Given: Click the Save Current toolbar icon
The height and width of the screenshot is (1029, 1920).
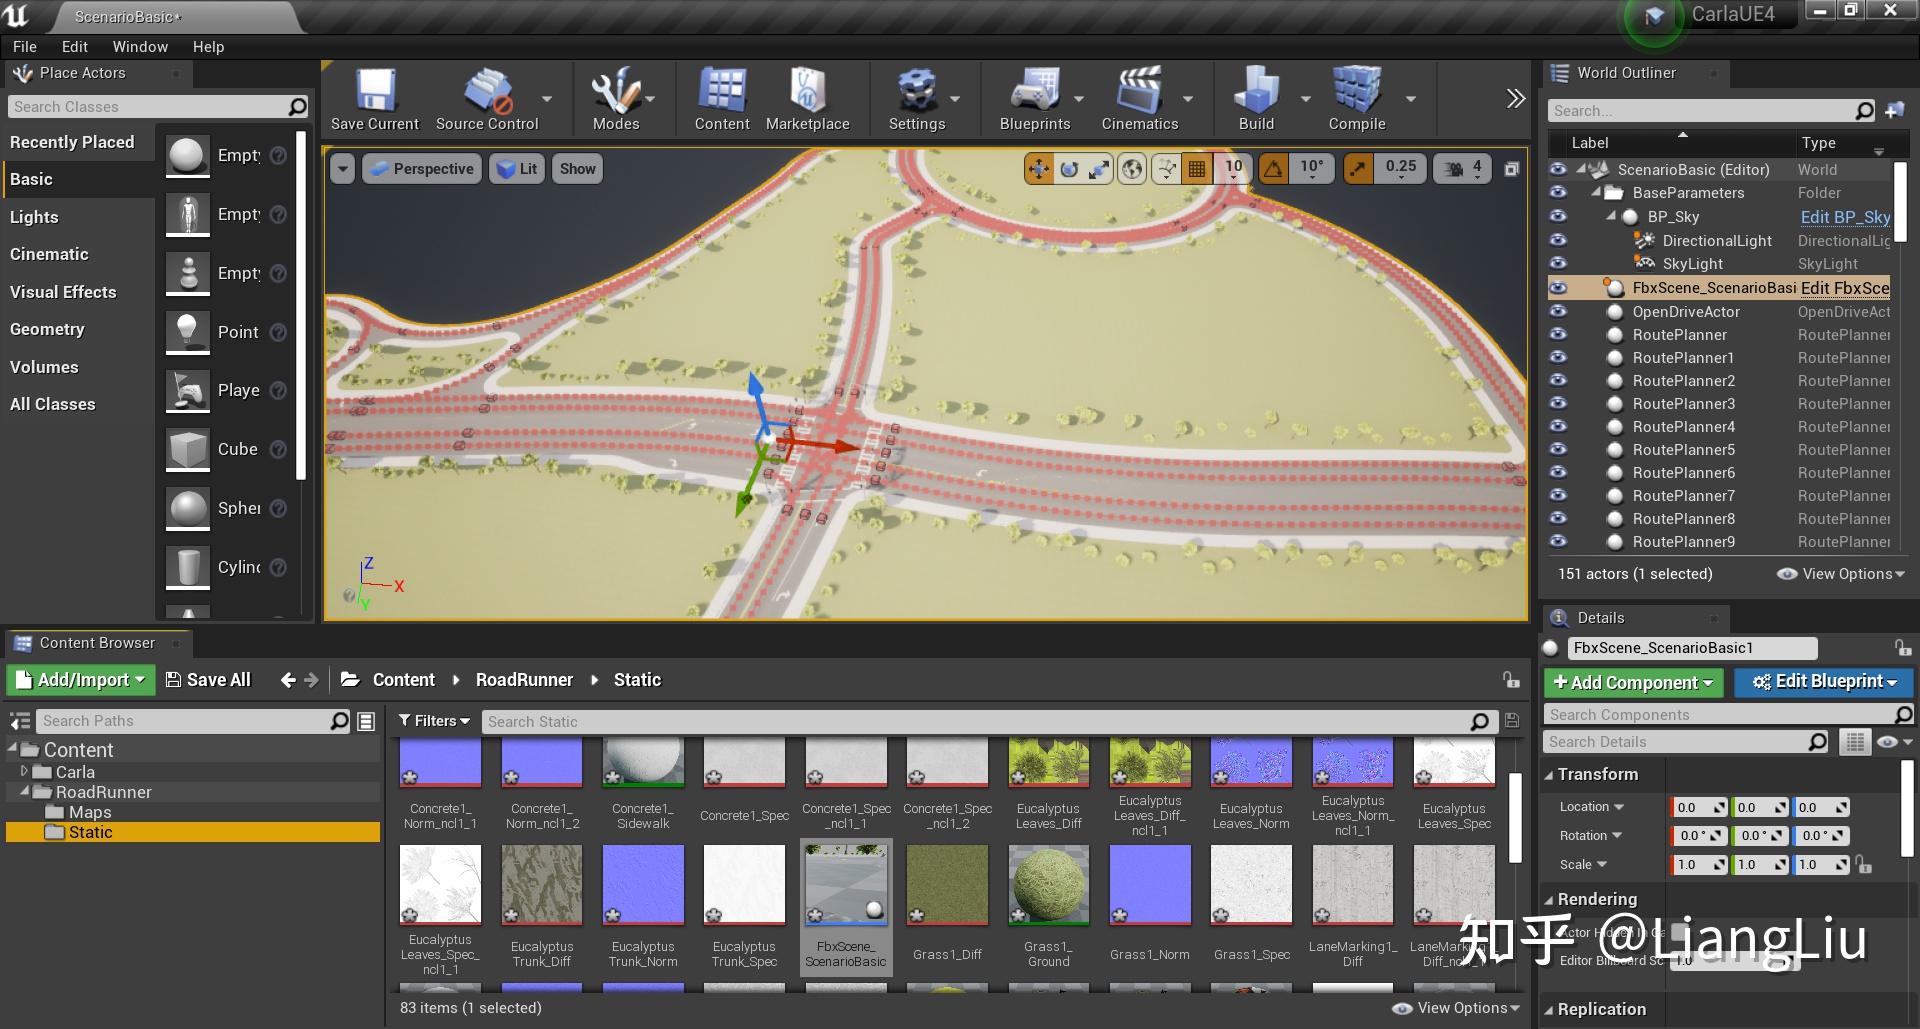Looking at the screenshot, I should 375,92.
